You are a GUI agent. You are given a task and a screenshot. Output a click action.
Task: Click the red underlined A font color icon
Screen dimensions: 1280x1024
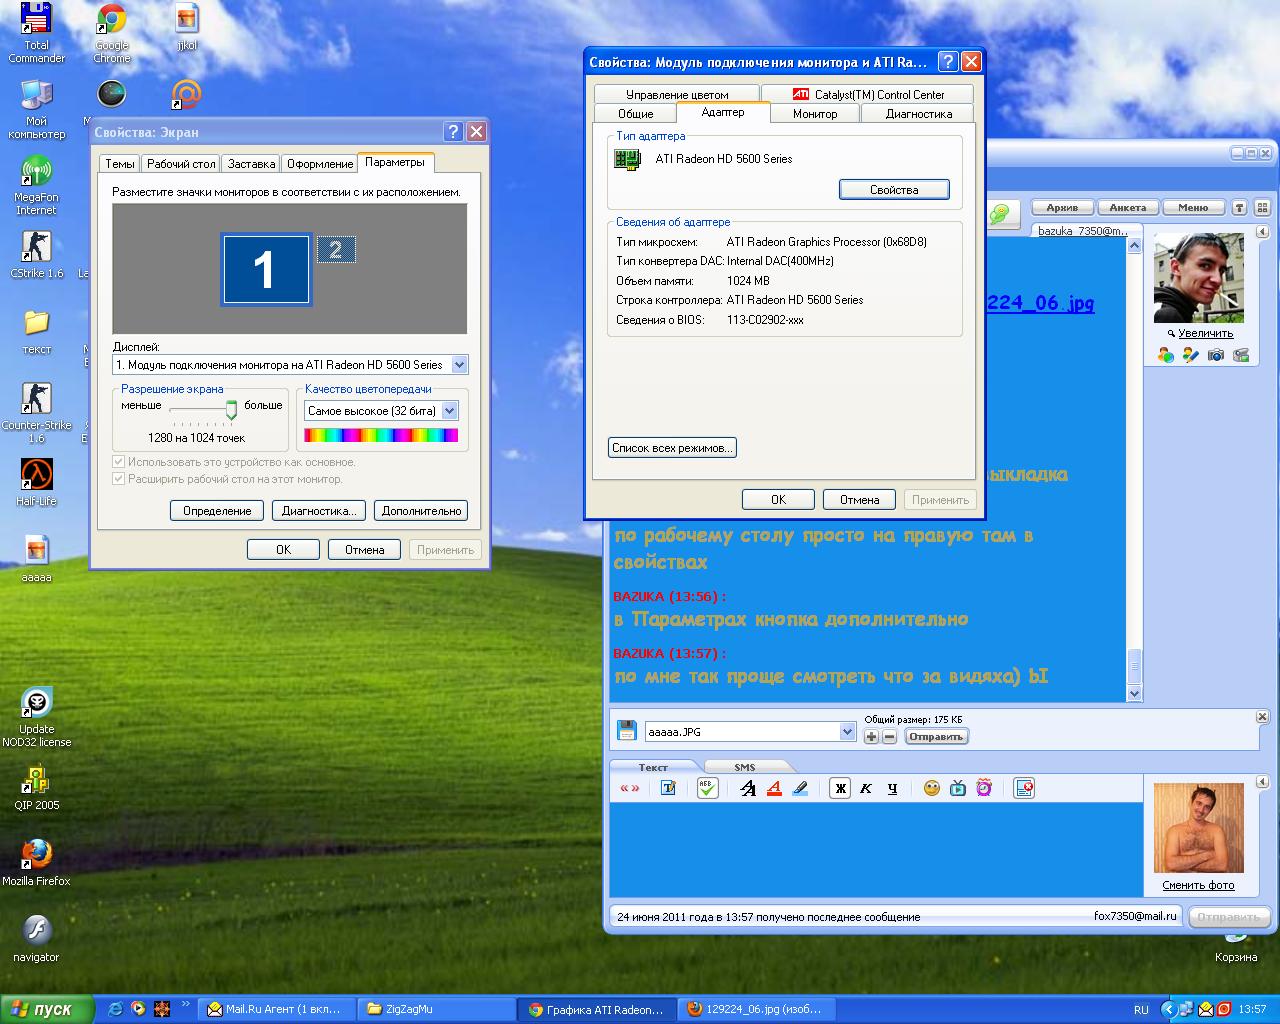point(774,788)
